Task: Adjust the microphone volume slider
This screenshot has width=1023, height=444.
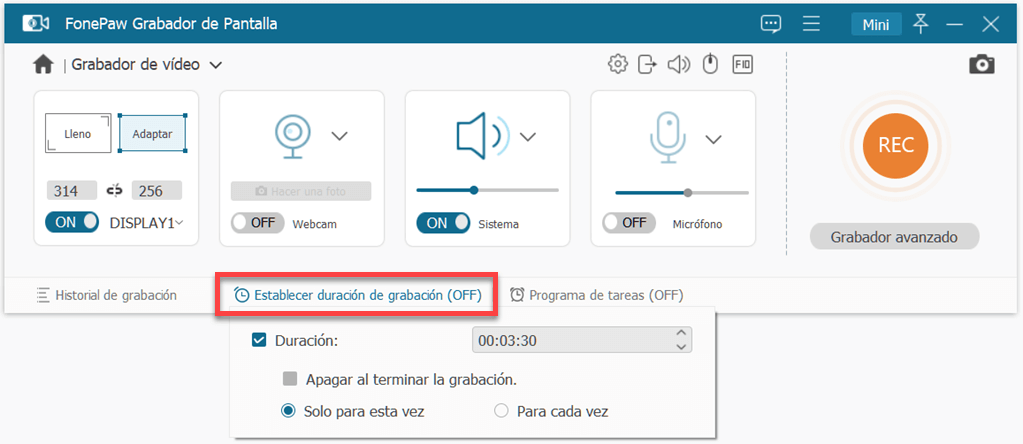Action: coord(682,193)
